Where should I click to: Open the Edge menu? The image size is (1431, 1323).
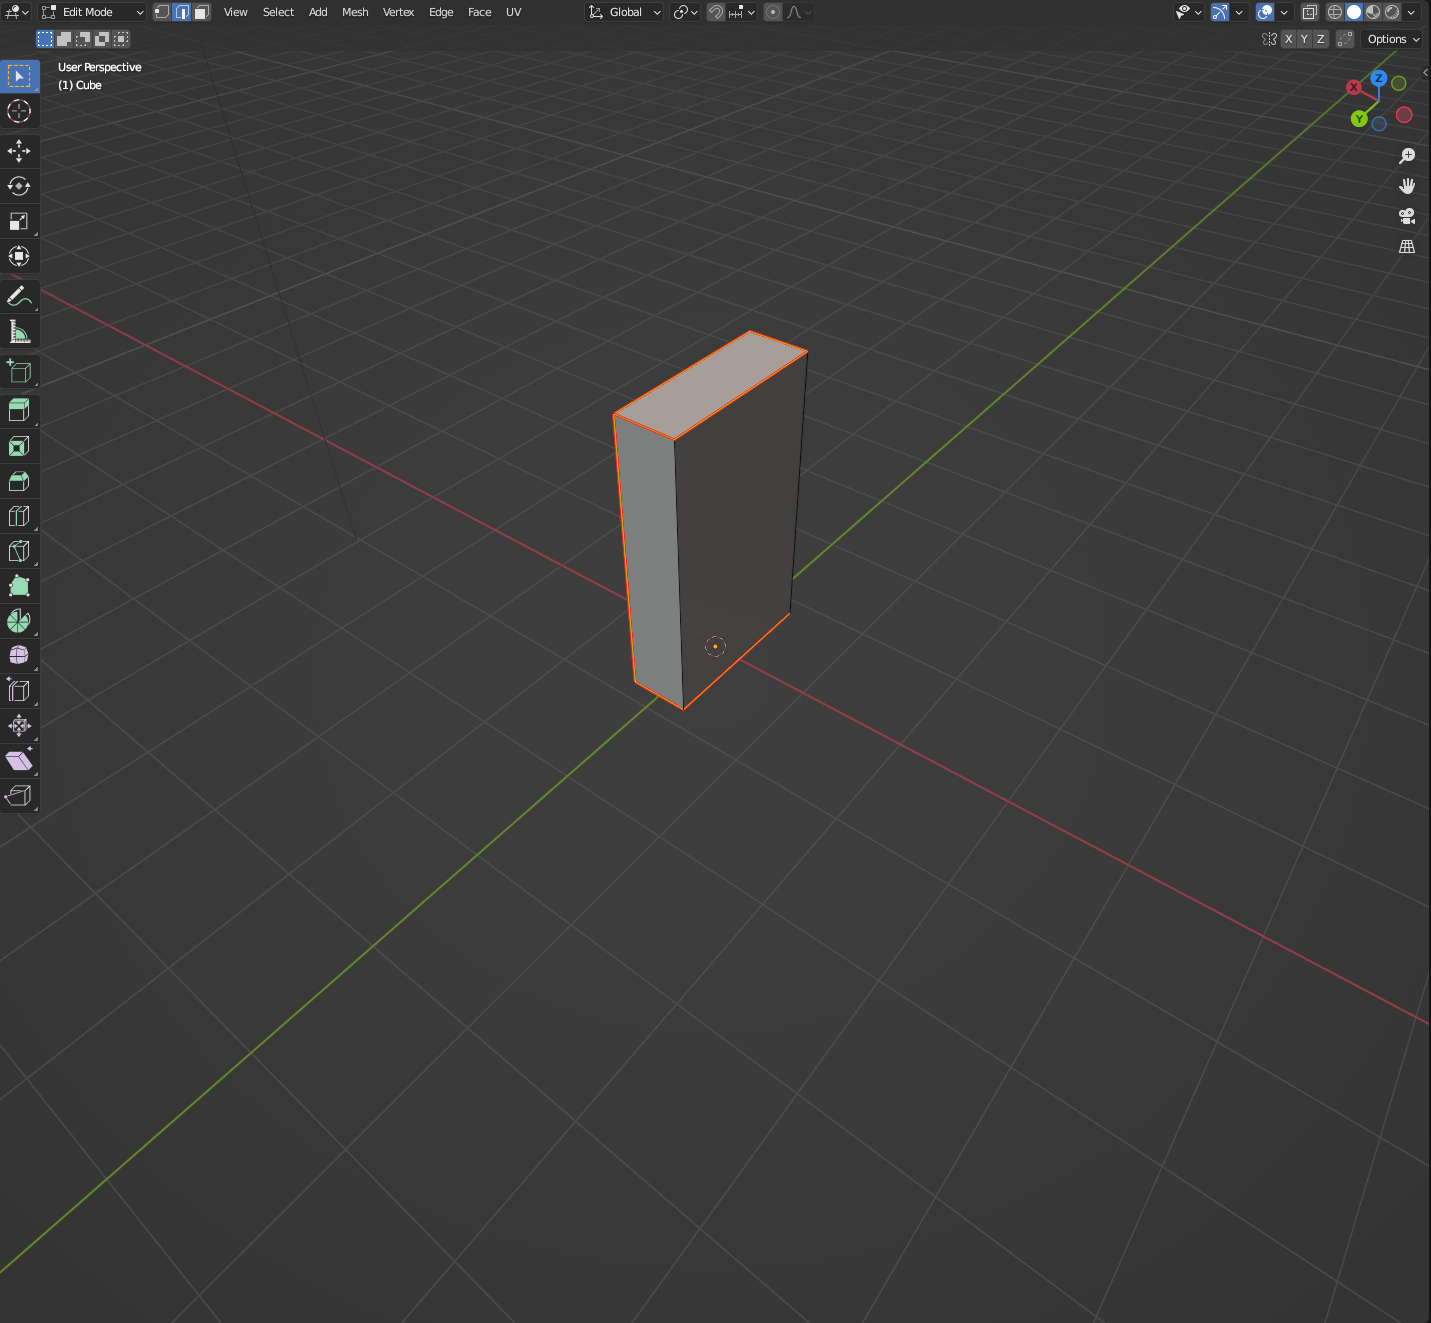441,12
